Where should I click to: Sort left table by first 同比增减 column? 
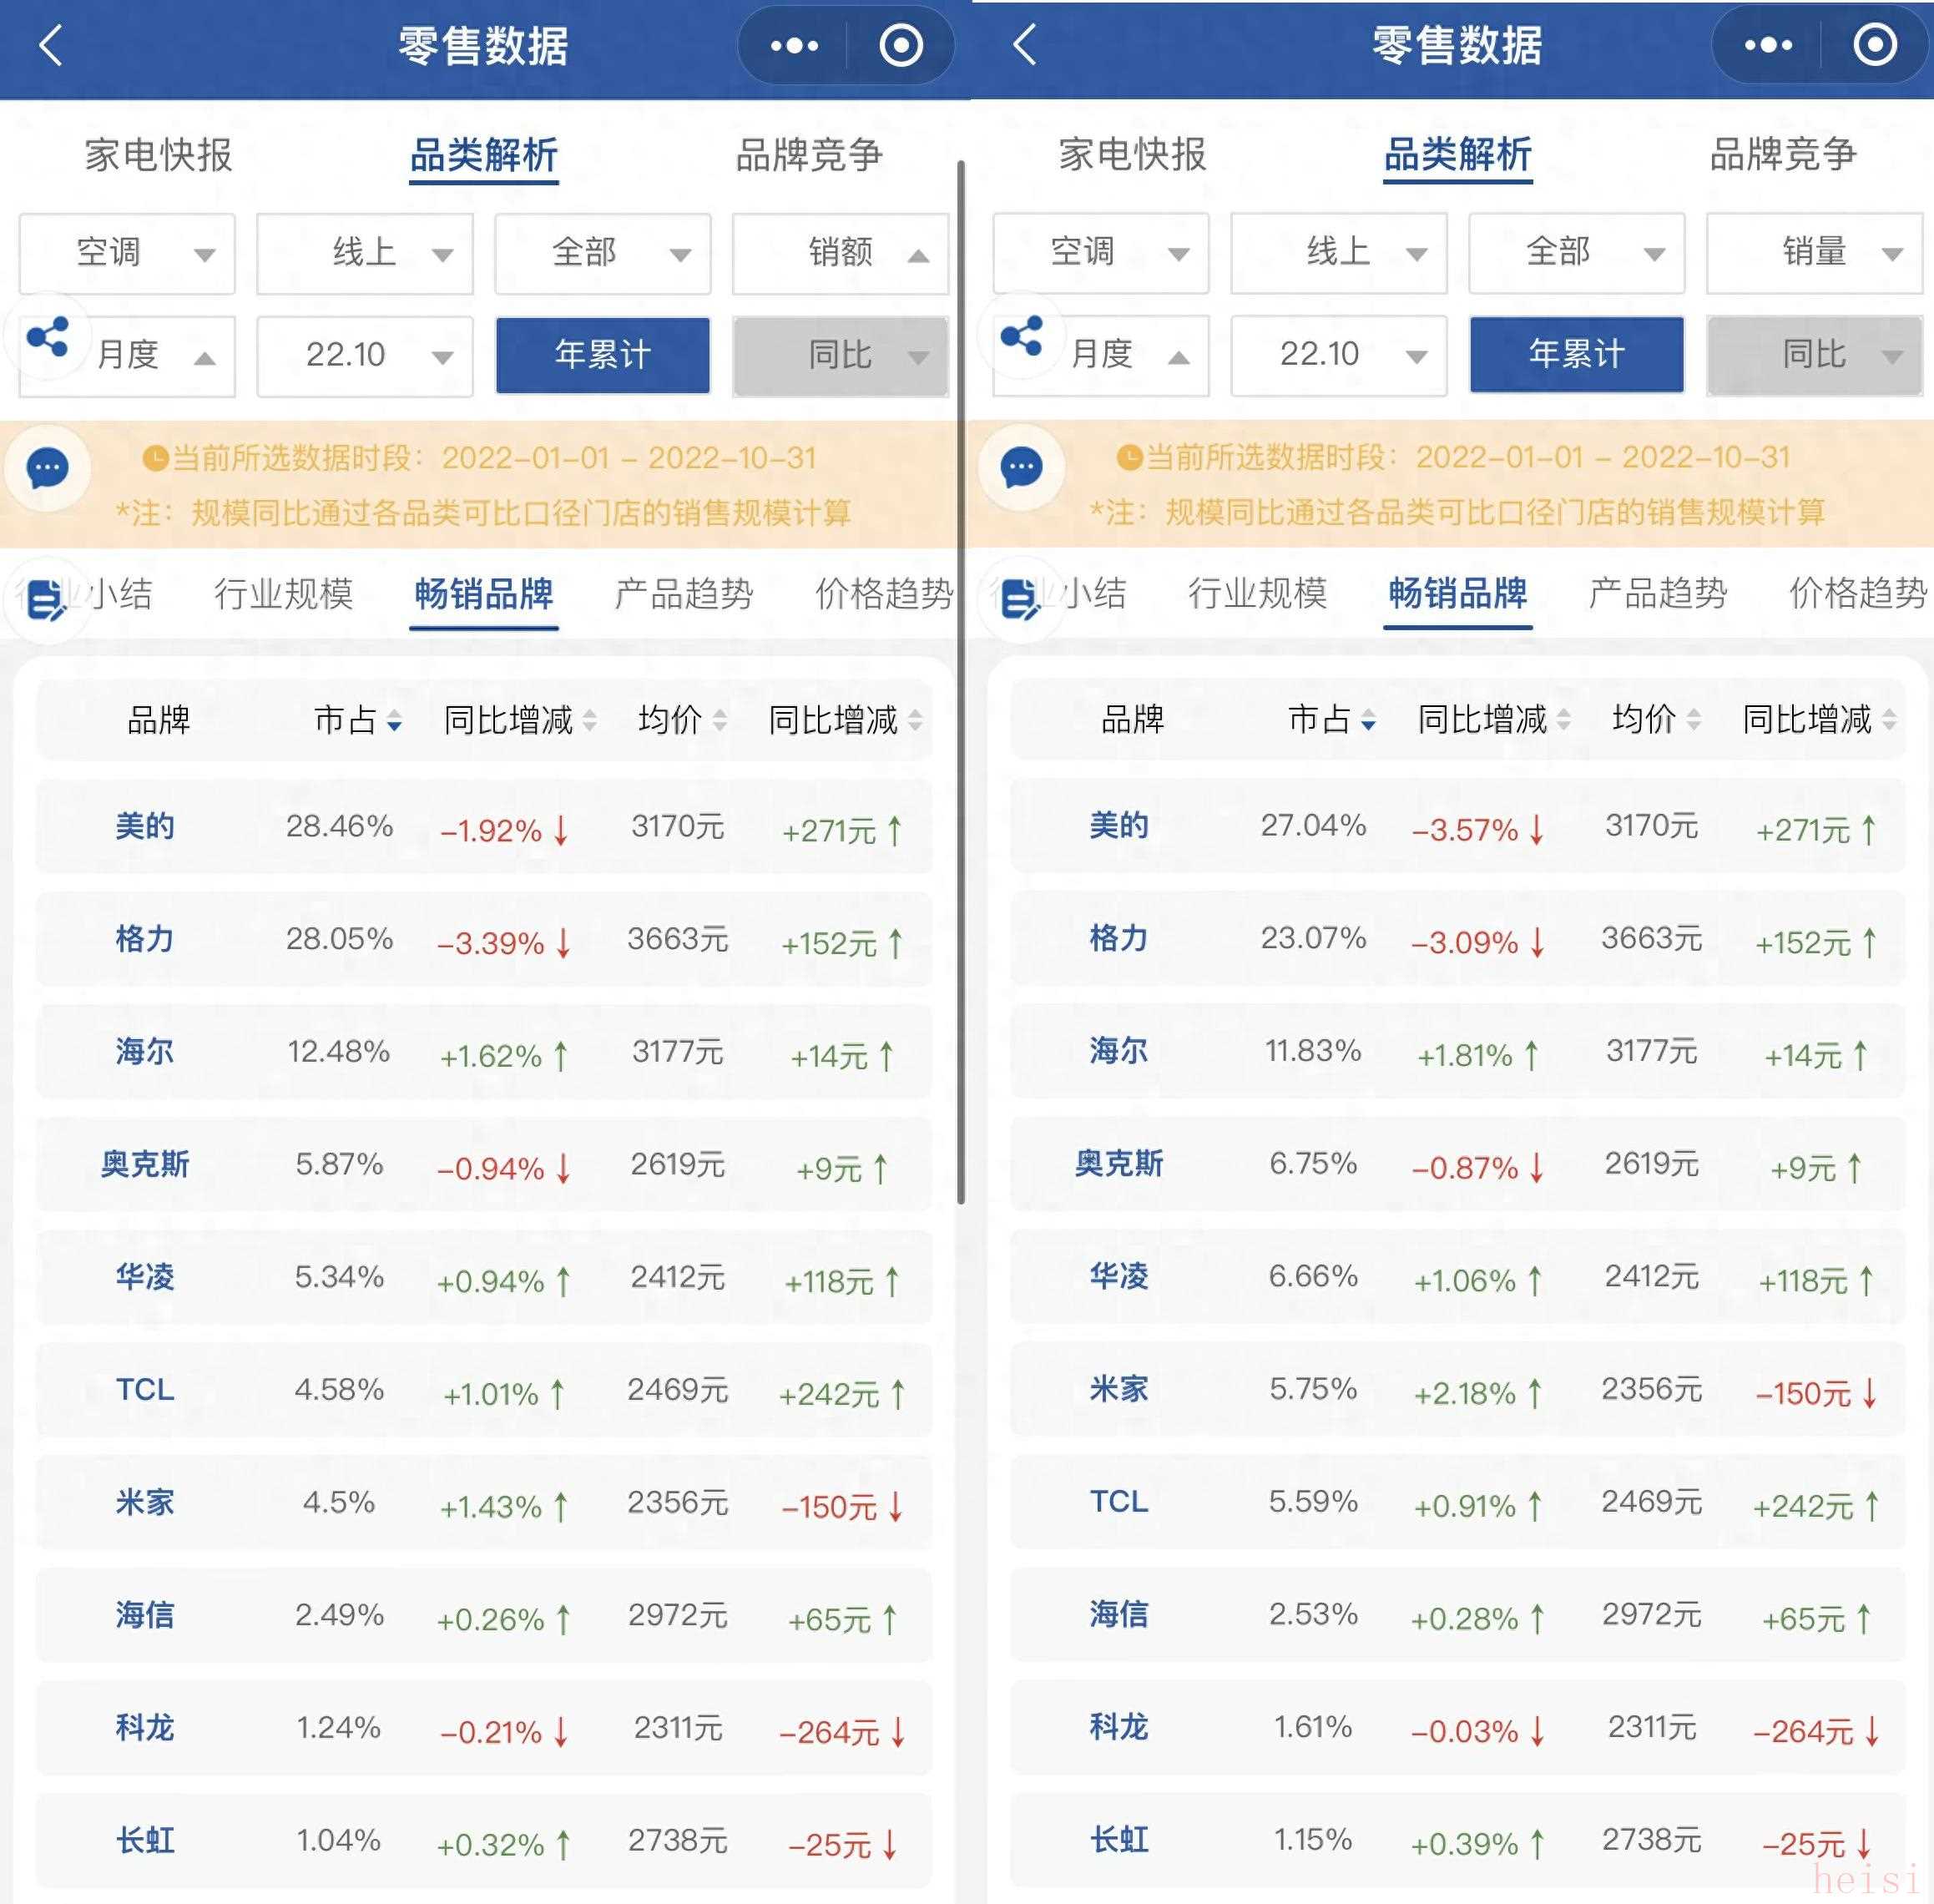pos(589,721)
